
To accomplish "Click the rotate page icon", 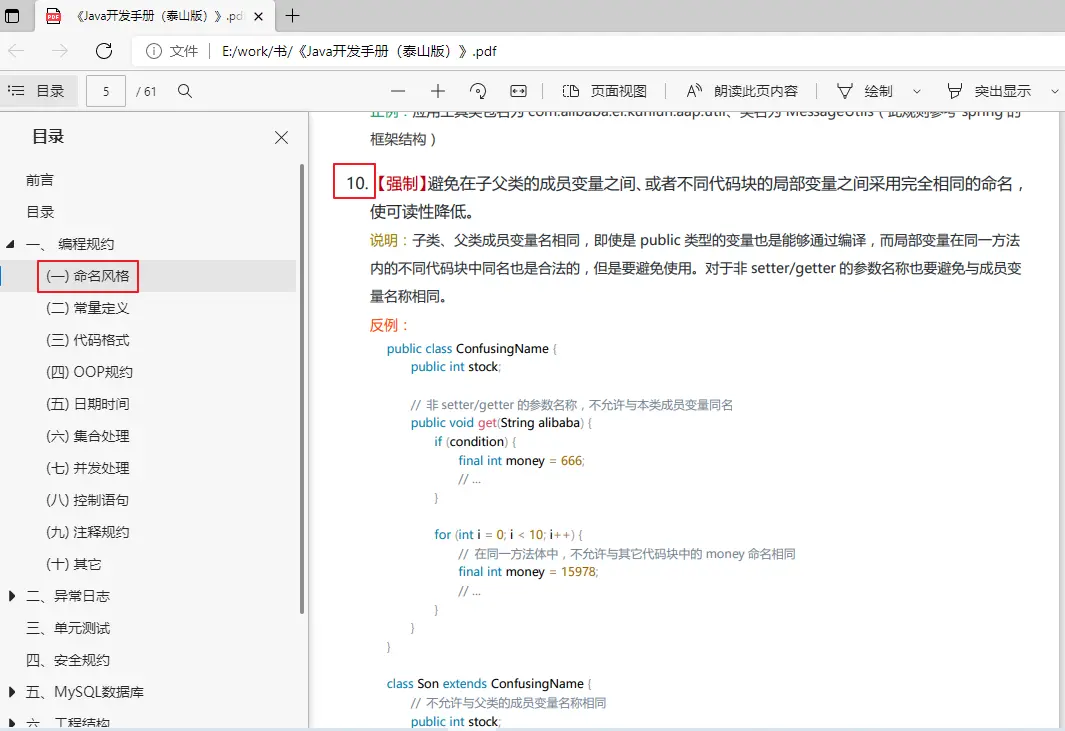I will tap(478, 91).
